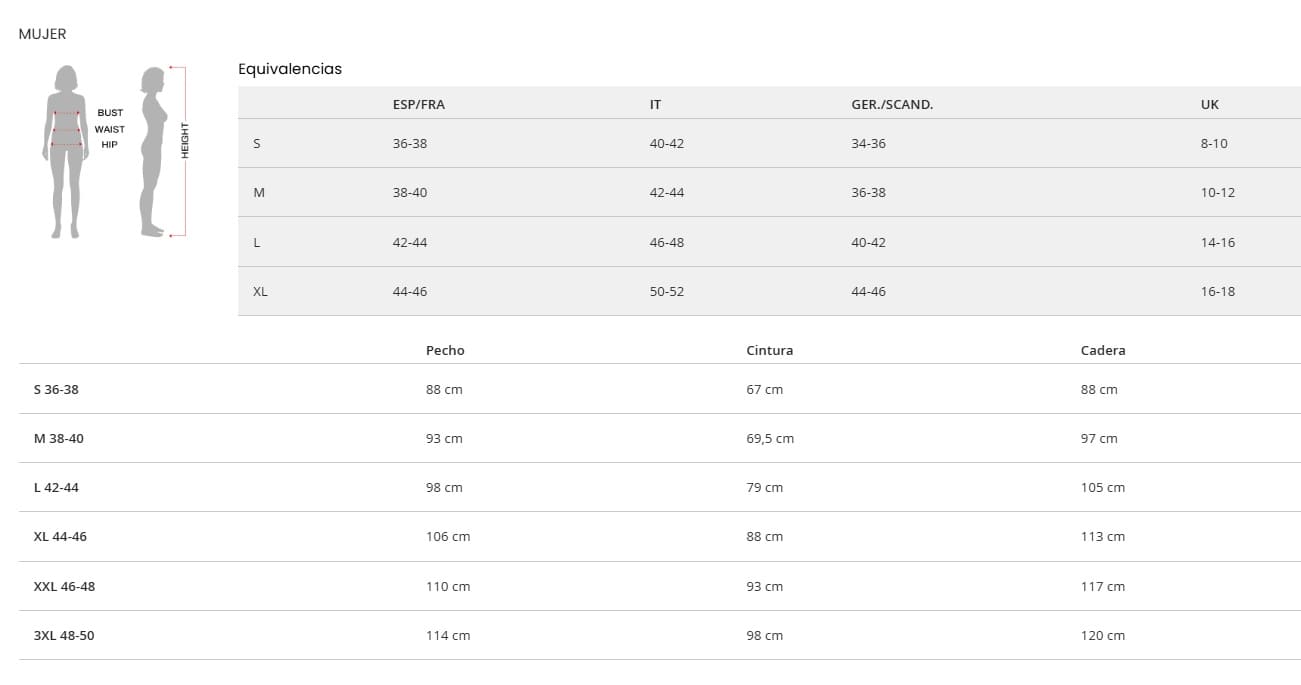Click the UK column header

click(1209, 104)
